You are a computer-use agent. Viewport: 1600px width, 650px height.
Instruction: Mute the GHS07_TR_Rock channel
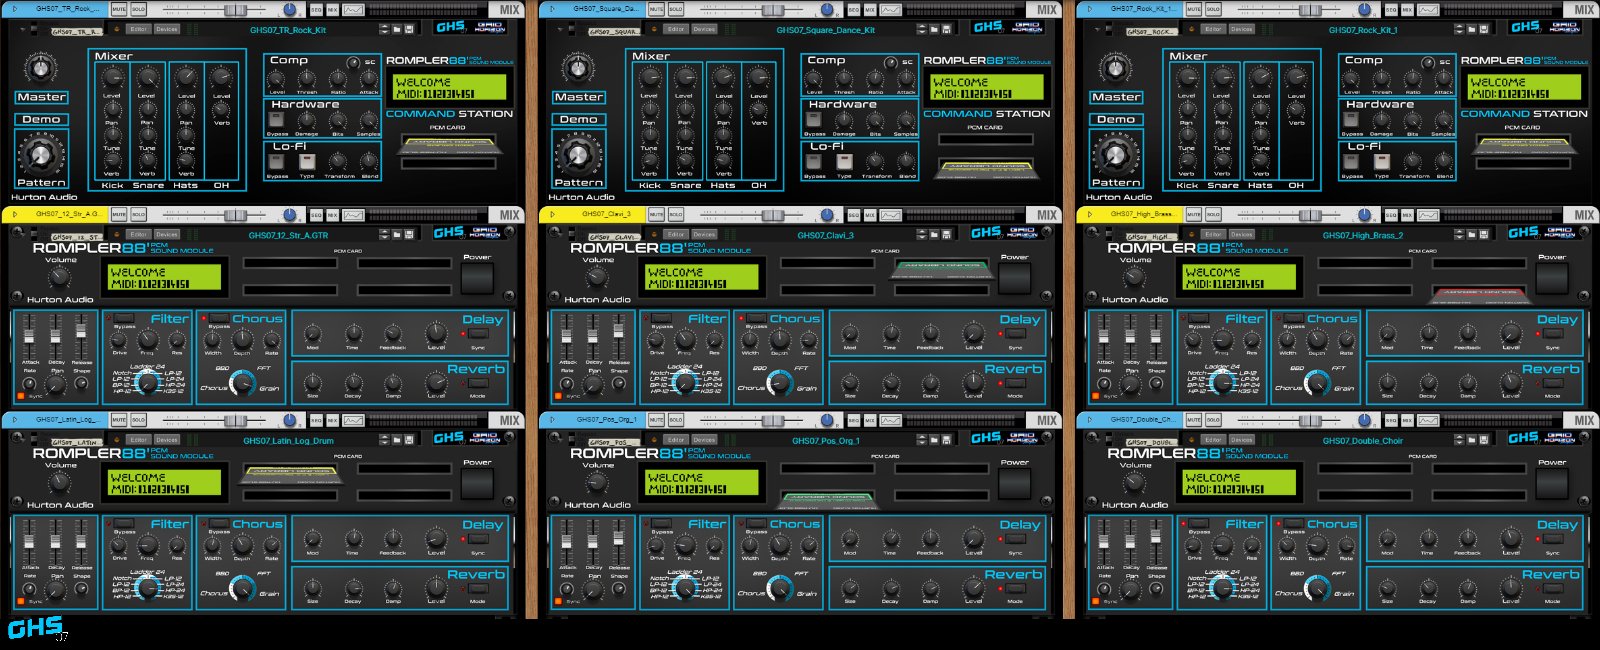pos(118,9)
